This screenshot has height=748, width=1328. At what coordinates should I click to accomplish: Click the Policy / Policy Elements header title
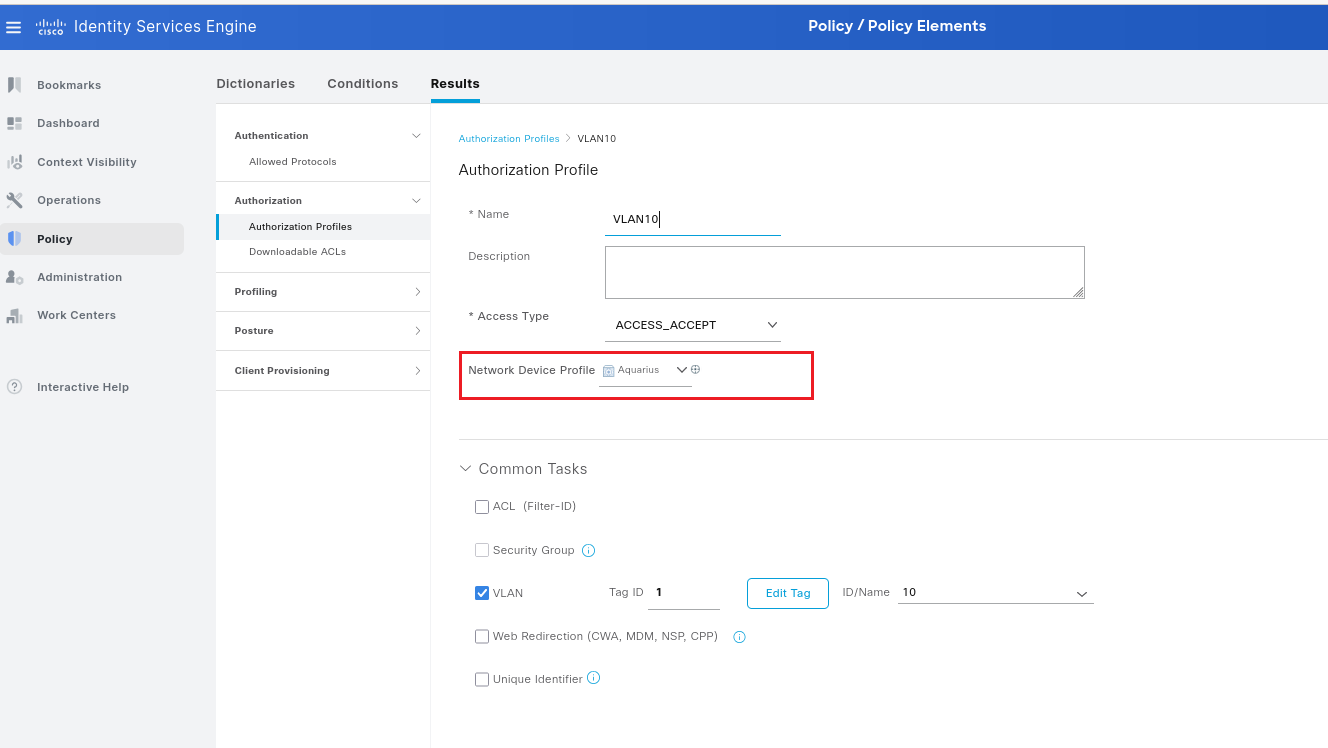(897, 26)
